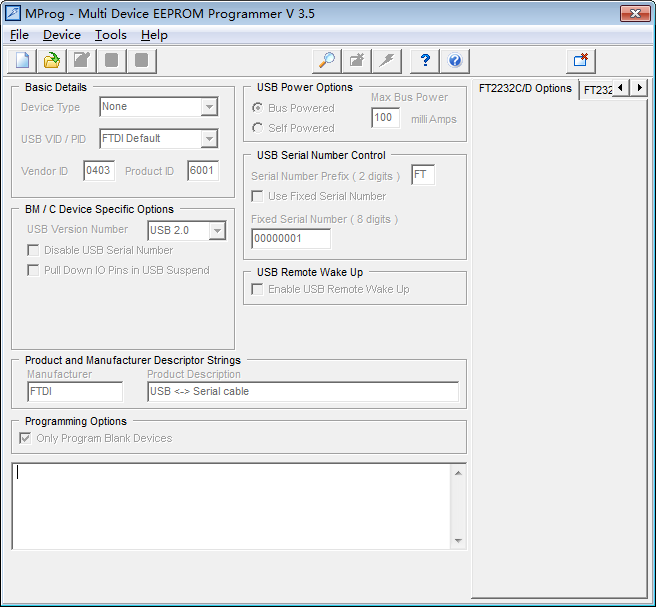Open the Tools menu
656x607 pixels.
(x=110, y=35)
